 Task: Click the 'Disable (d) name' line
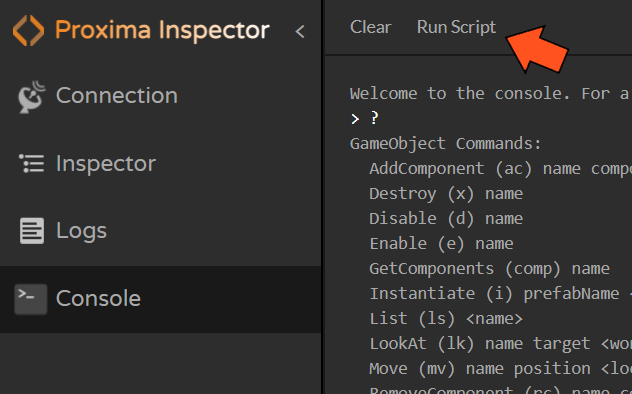pos(446,218)
